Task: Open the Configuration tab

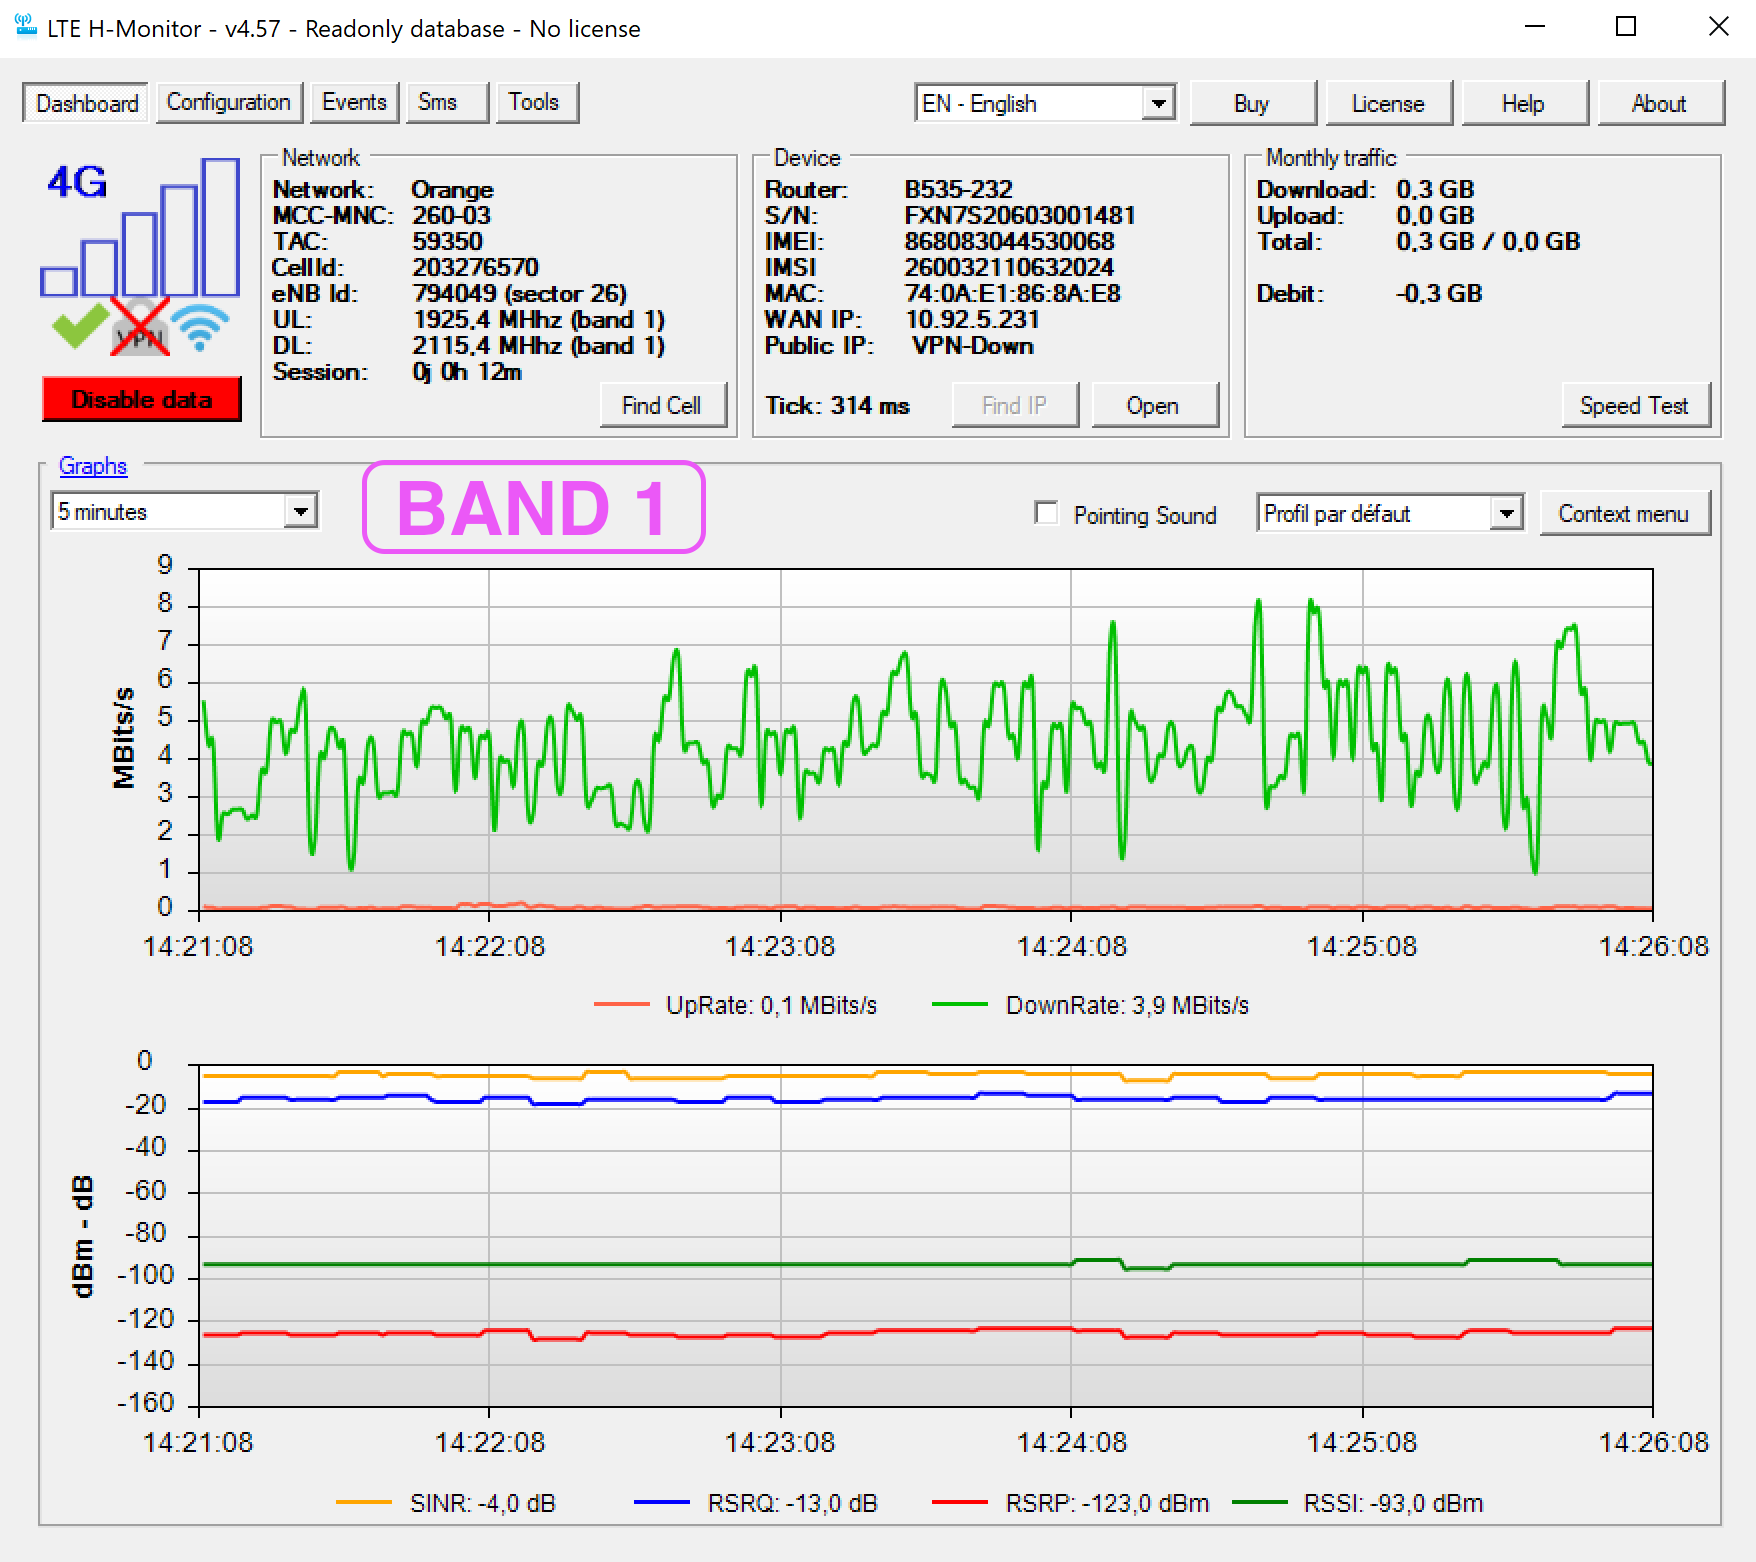Action: click(x=228, y=102)
